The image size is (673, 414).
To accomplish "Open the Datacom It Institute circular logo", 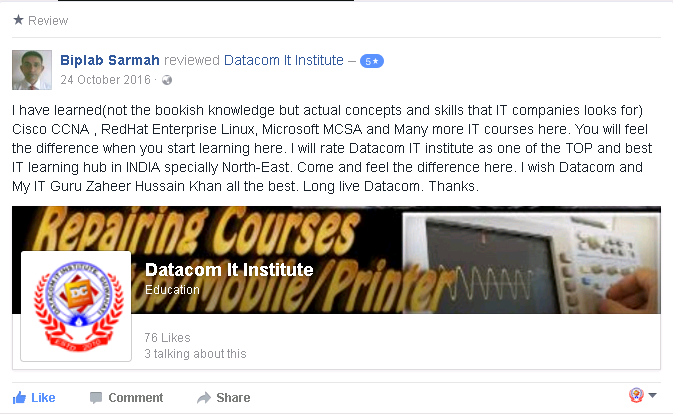I will 76,306.
